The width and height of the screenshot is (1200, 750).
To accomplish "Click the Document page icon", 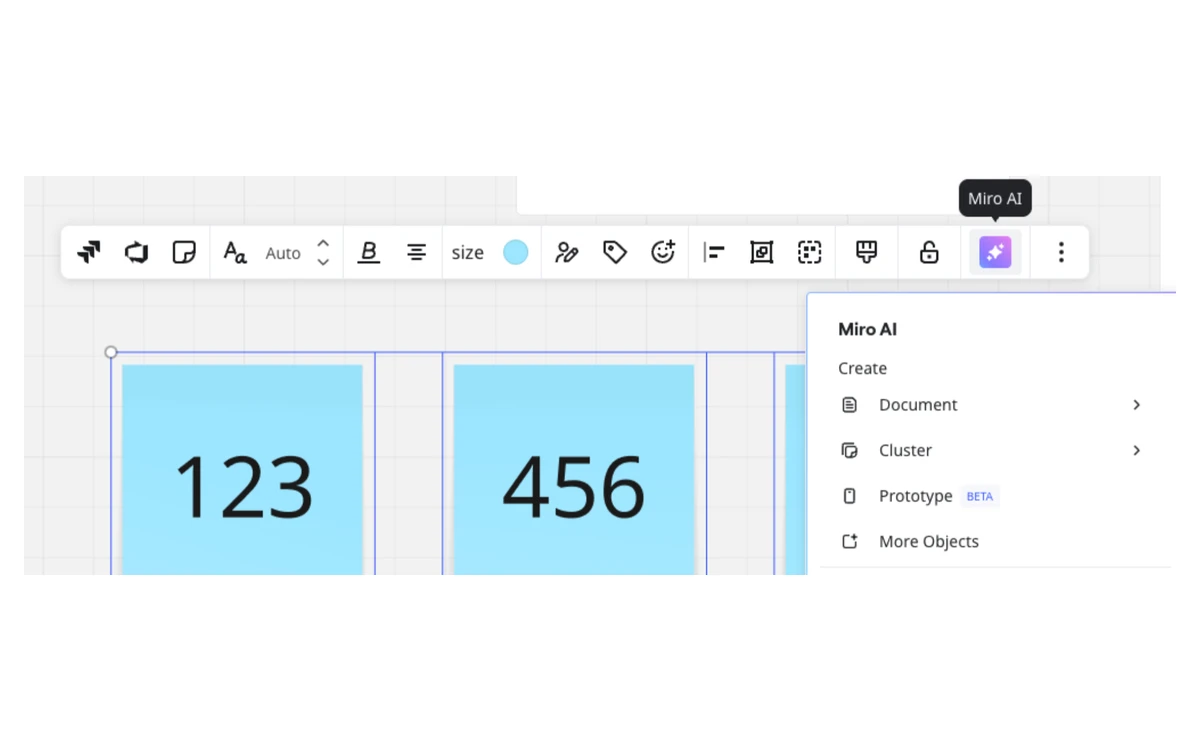I will [850, 405].
